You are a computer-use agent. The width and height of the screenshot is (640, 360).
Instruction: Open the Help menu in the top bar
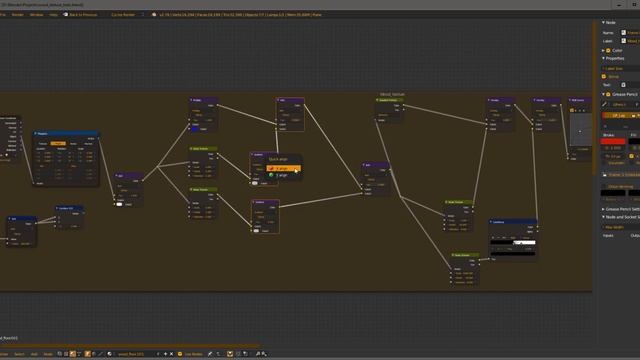pyautogui.click(x=53, y=15)
